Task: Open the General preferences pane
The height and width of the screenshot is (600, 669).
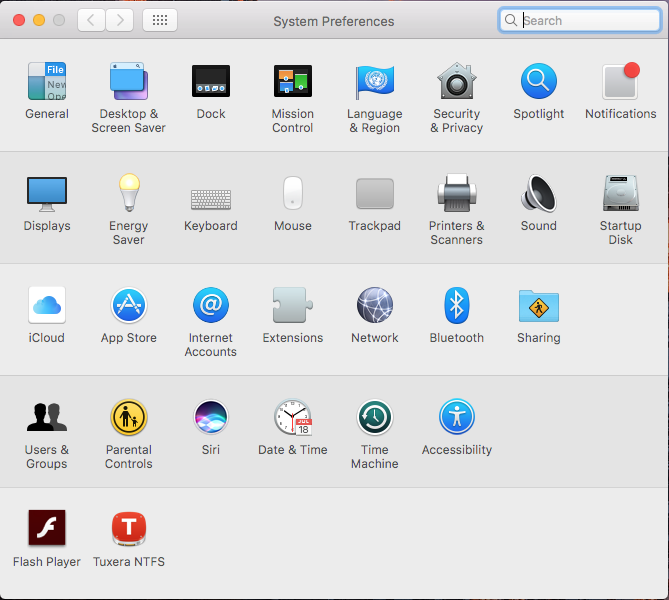Action: pyautogui.click(x=47, y=82)
